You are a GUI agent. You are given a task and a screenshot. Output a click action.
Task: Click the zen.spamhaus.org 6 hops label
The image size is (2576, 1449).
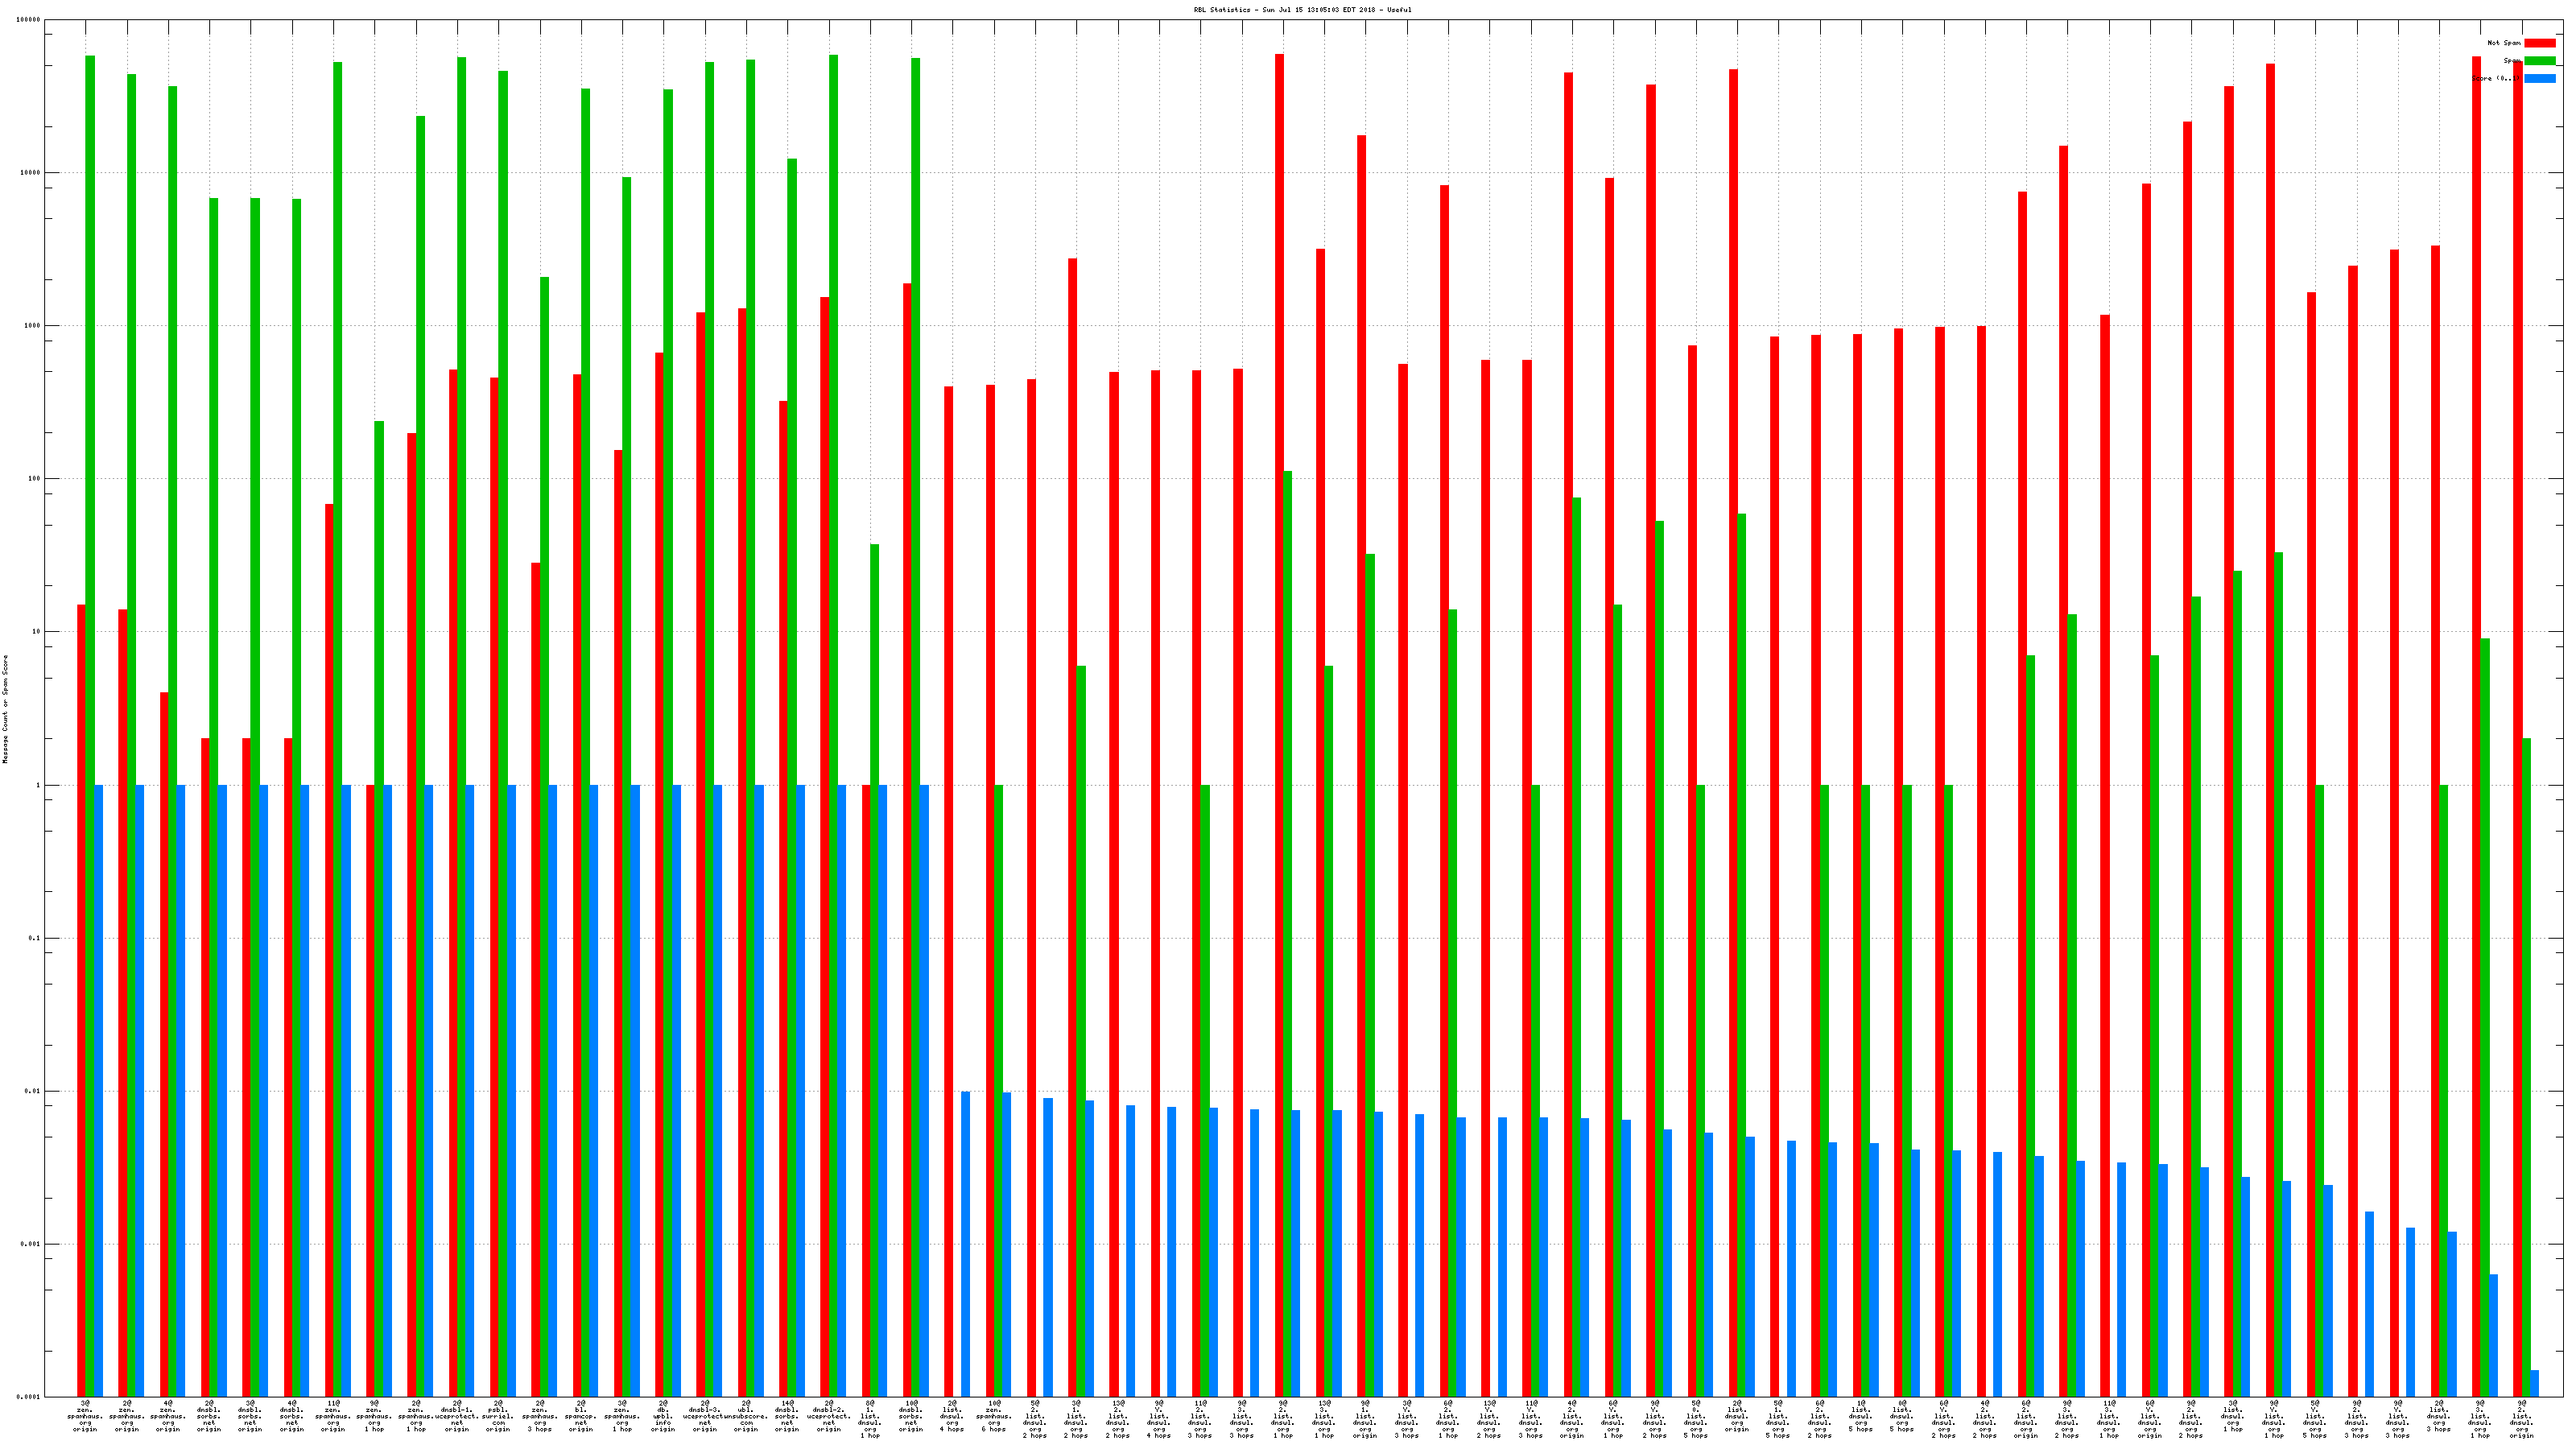pyautogui.click(x=994, y=1416)
